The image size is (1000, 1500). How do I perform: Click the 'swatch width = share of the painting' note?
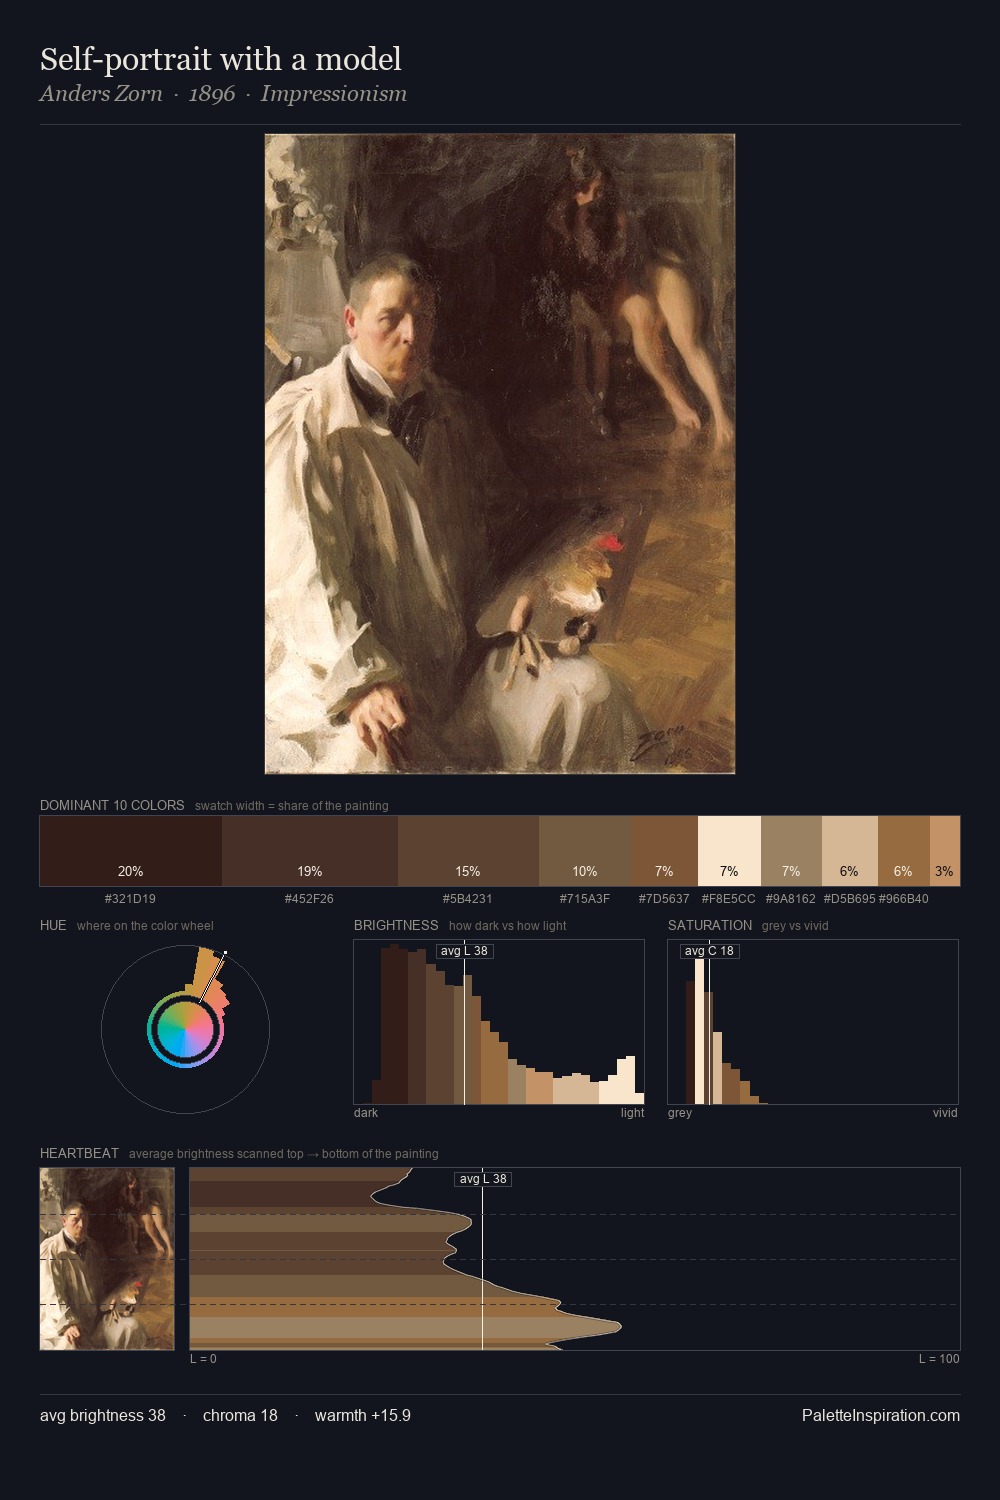point(292,805)
